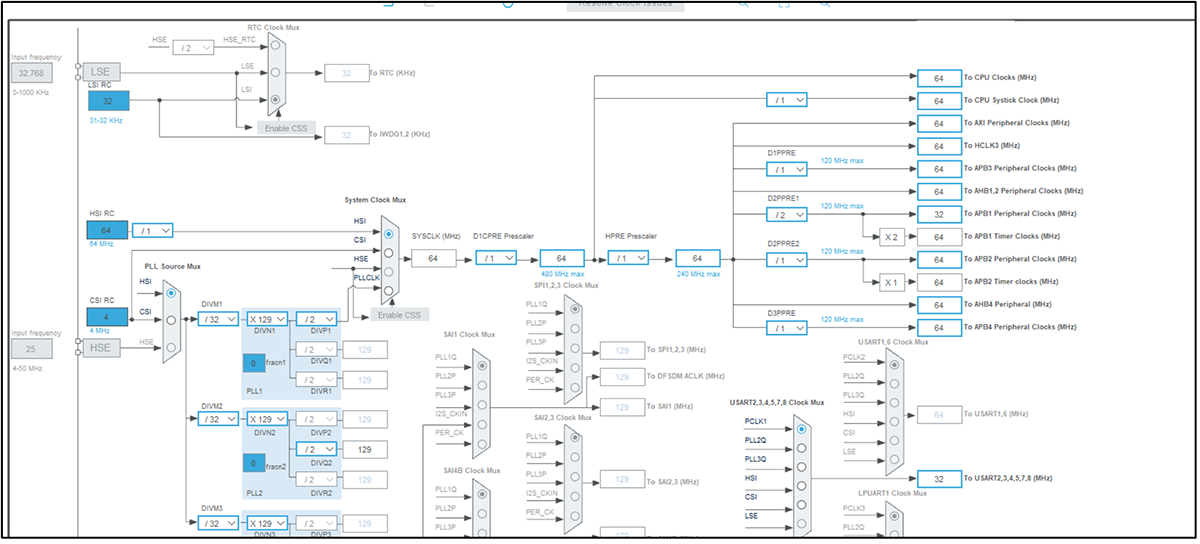Change the D2PPRE1 prescaler dropdown
This screenshot has height=544, width=1200.
787,214
